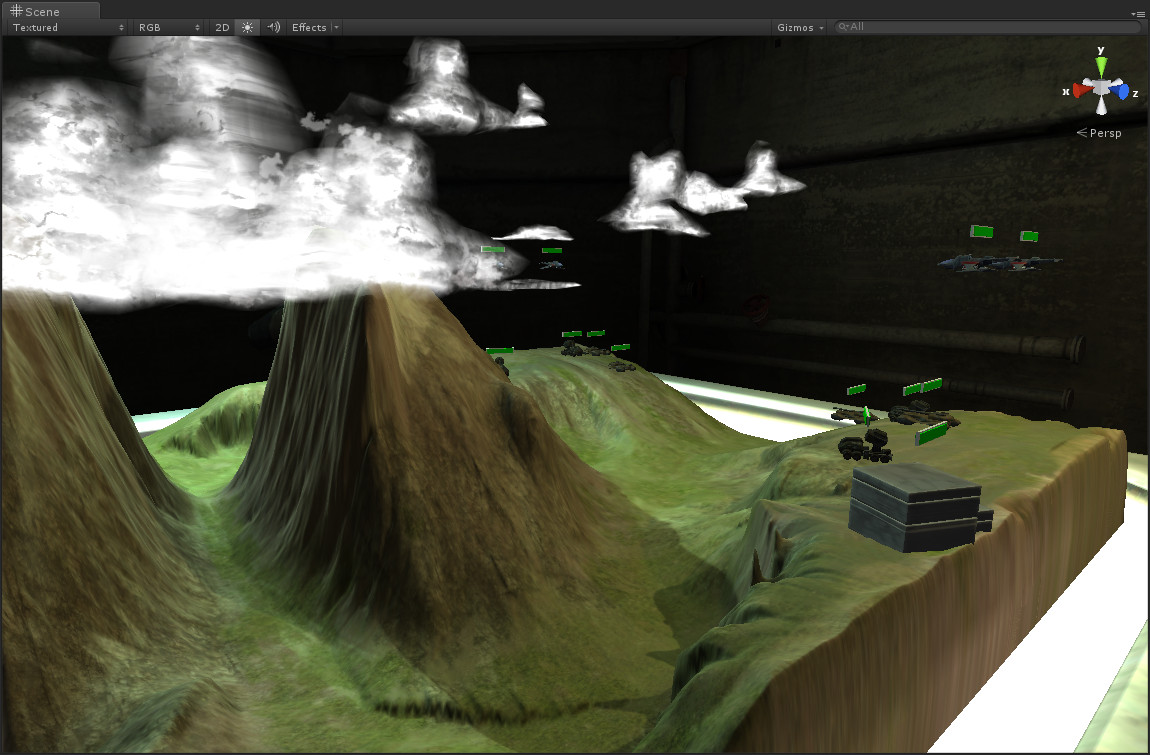Toggle scene audio with the speaker icon
This screenshot has height=755, width=1150.
(x=272, y=27)
